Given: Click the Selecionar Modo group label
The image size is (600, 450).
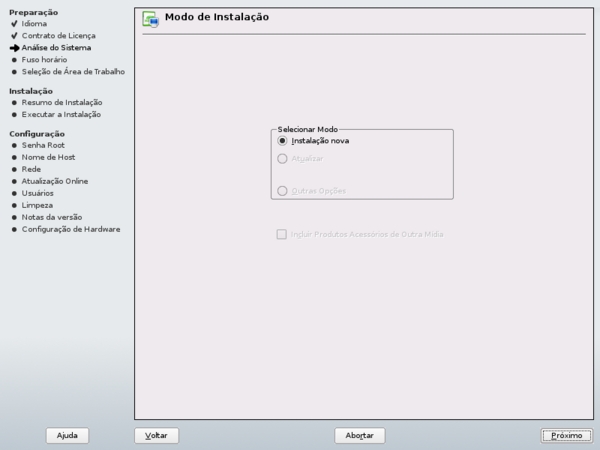Looking at the screenshot, I should (x=308, y=129).
